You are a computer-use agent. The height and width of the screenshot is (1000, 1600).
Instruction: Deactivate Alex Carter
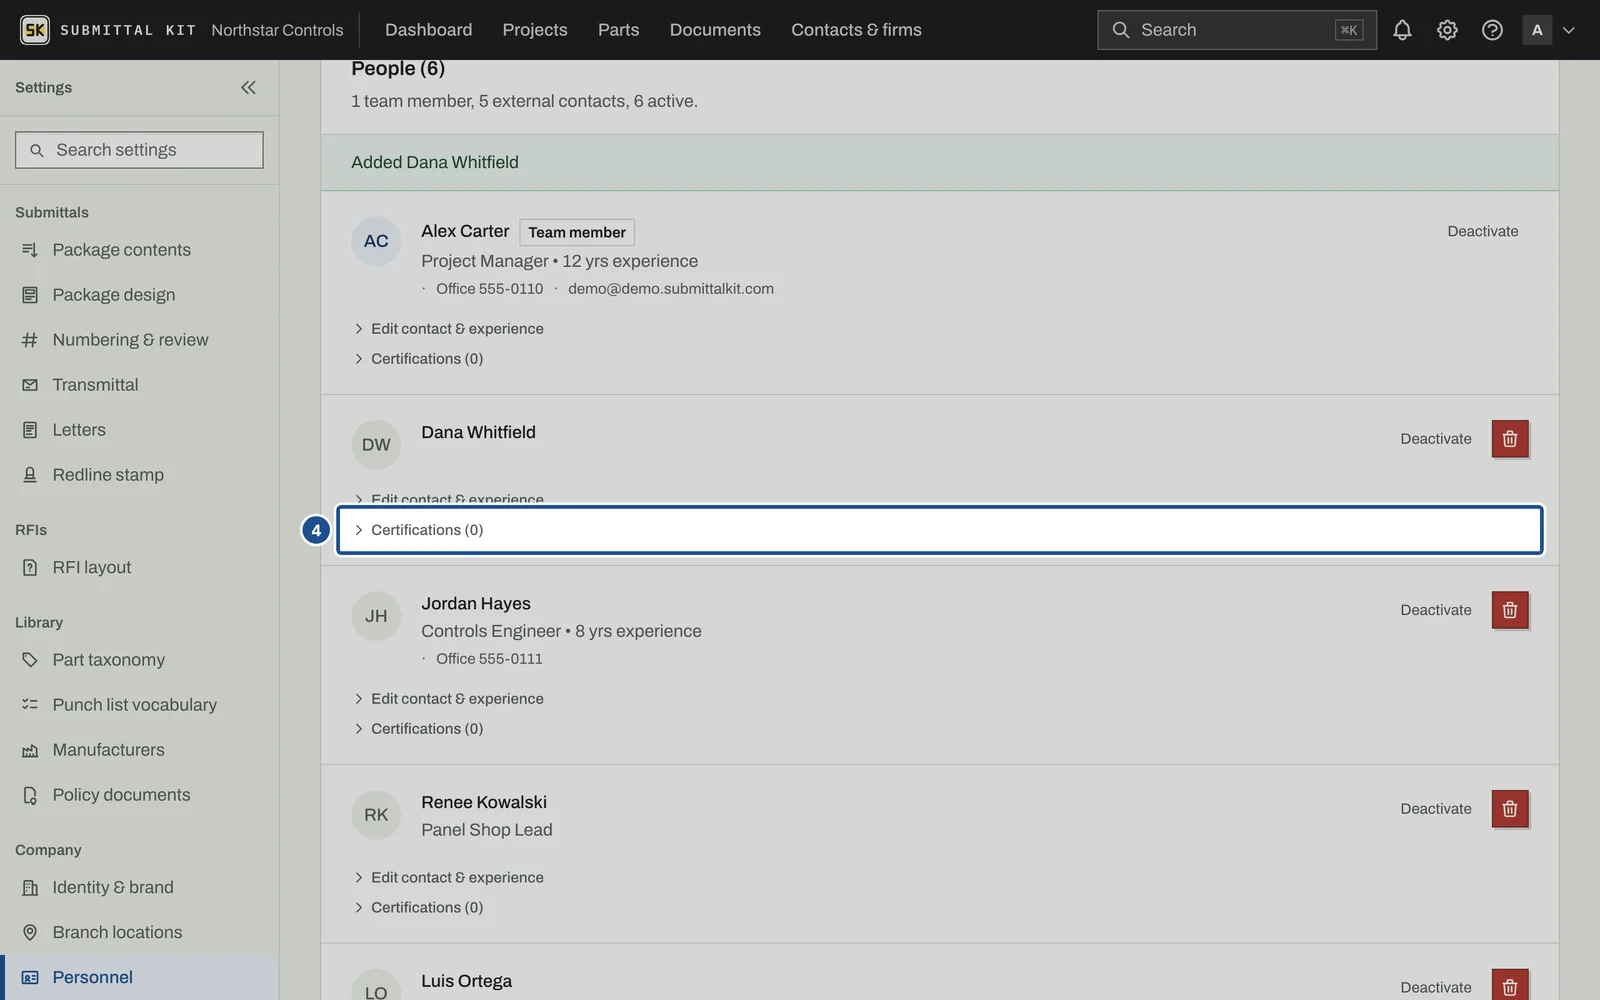click(1482, 231)
